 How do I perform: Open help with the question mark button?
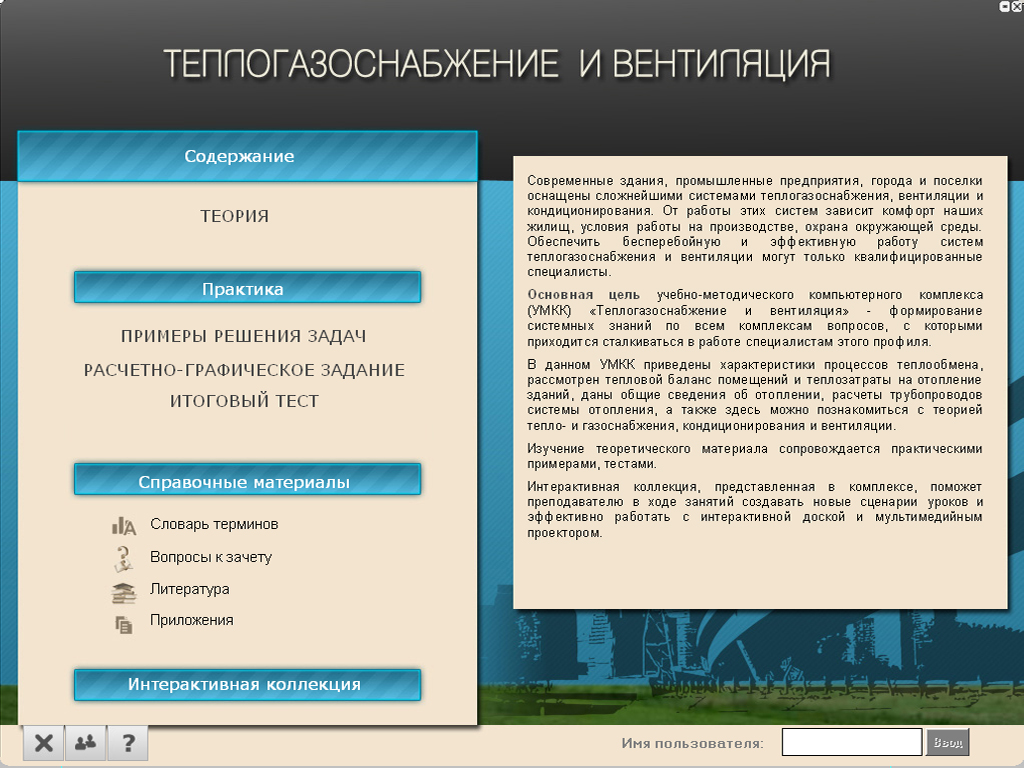128,743
